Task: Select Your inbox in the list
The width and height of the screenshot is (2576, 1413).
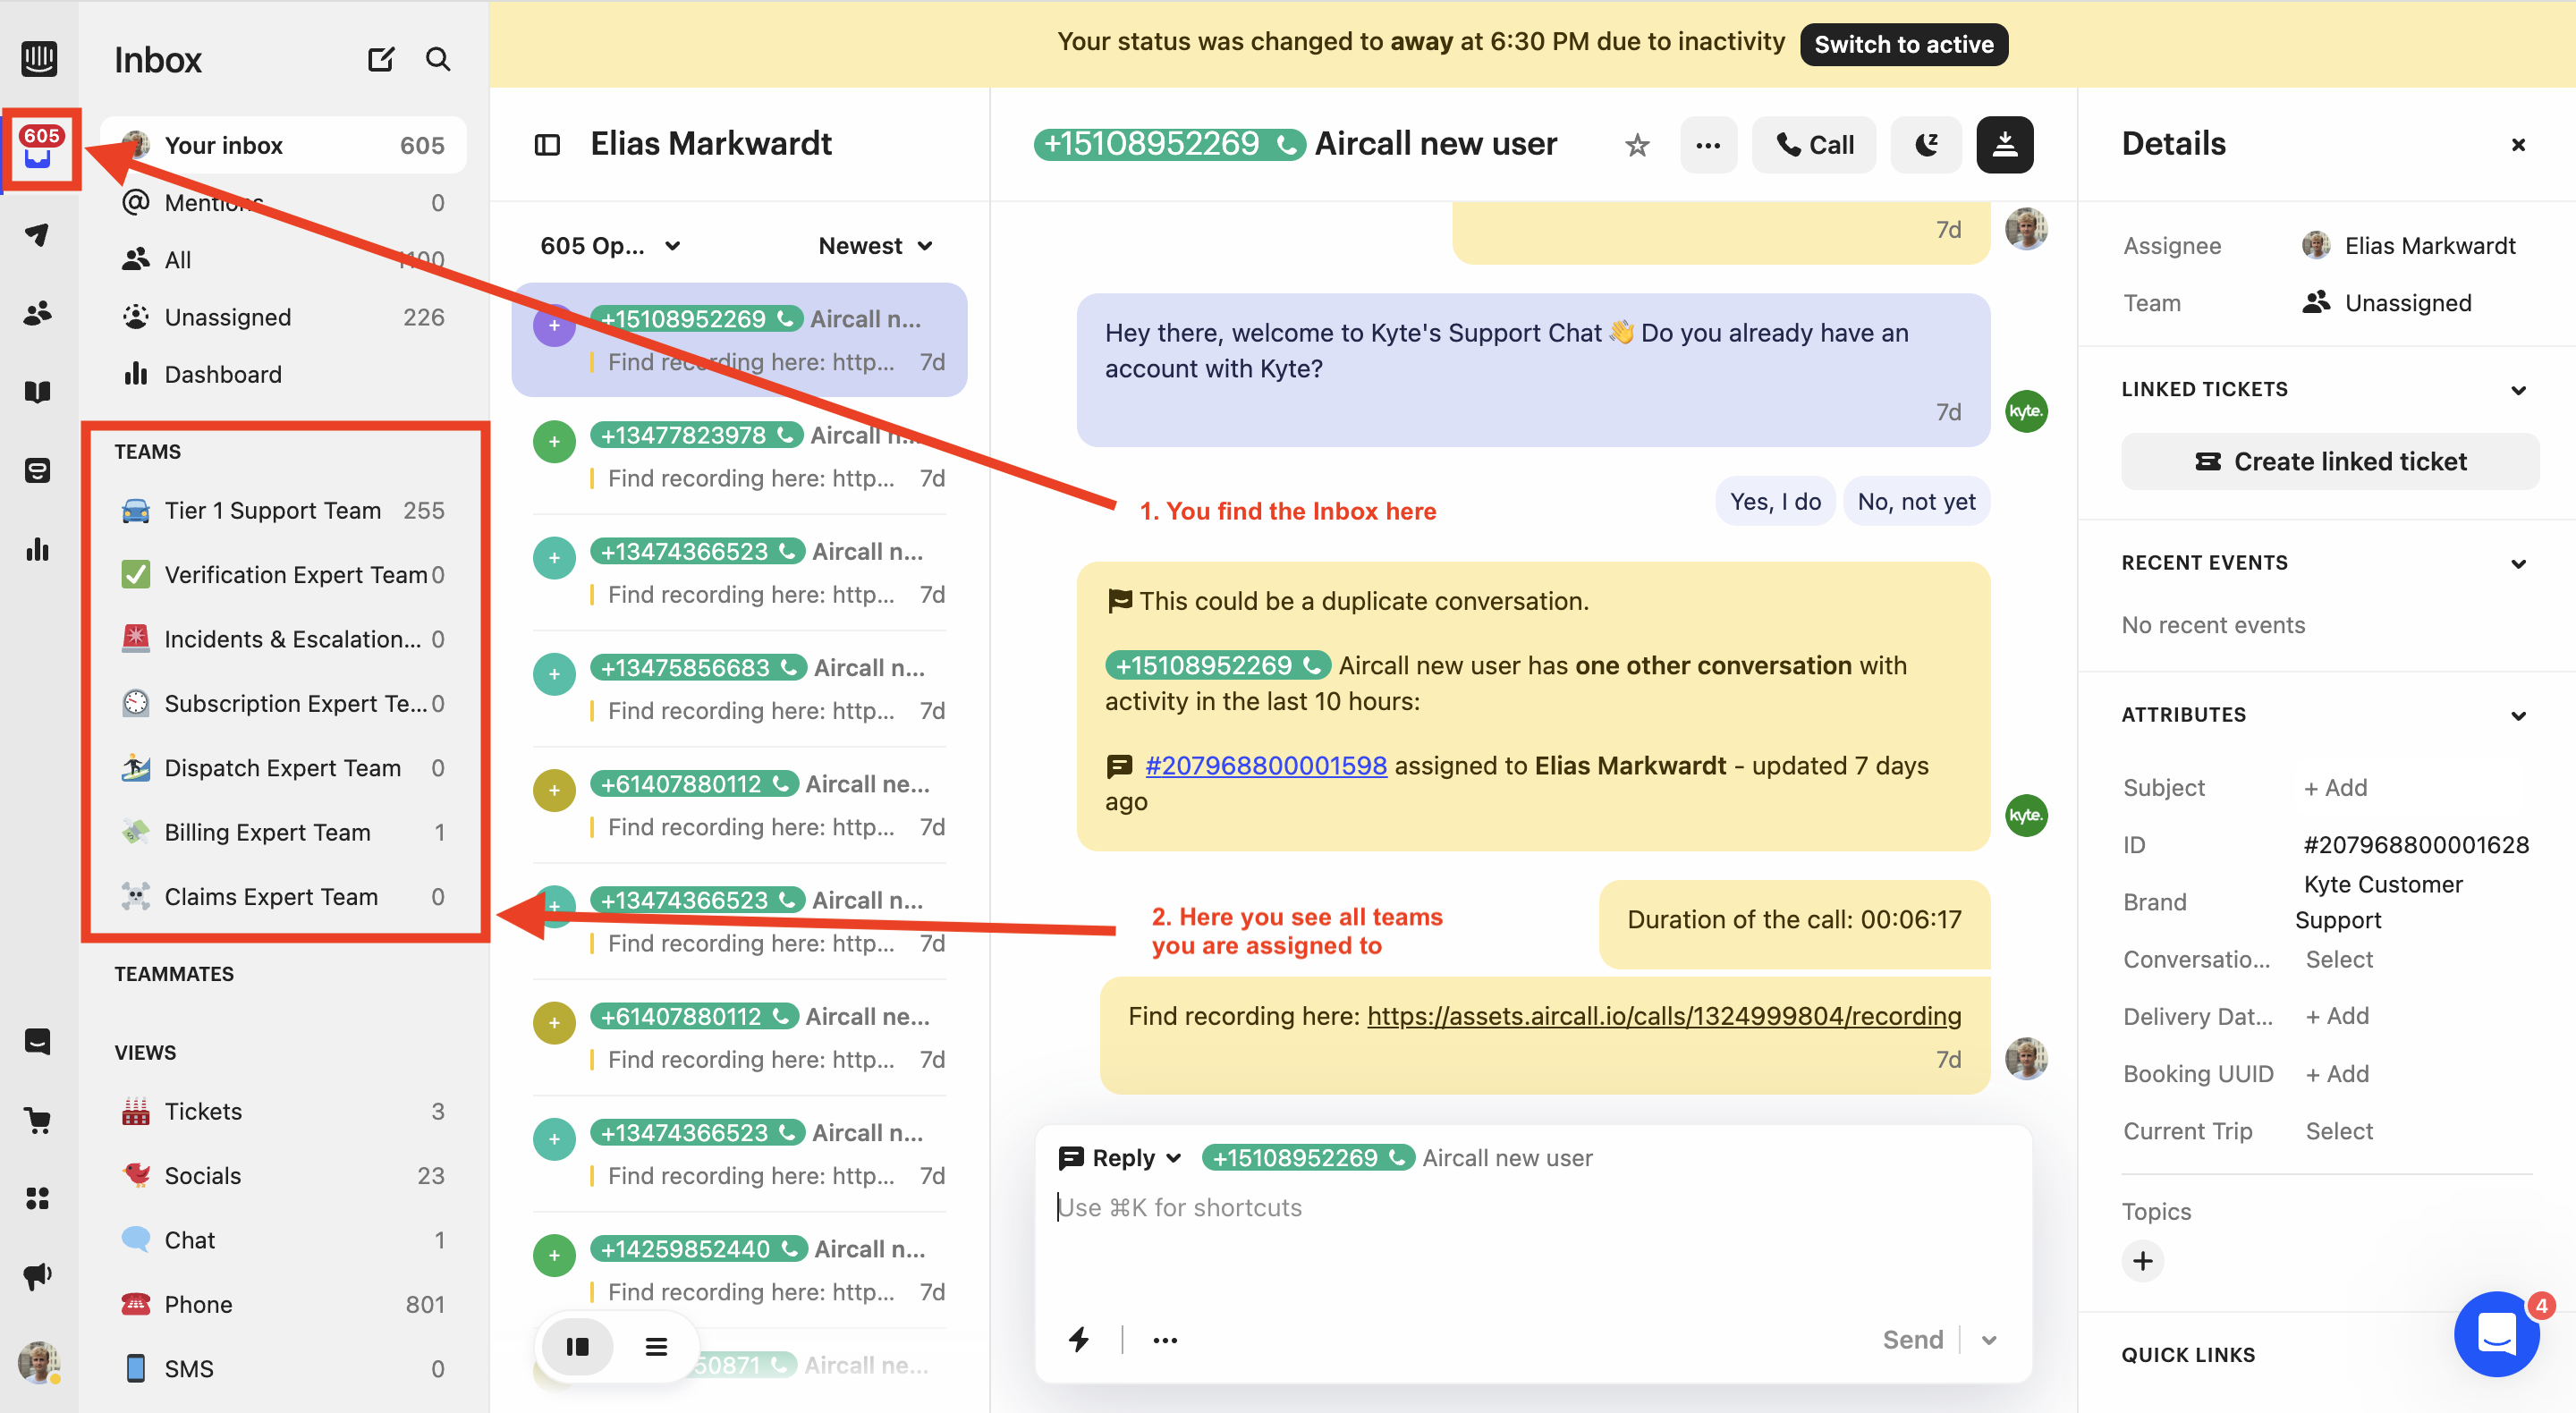Action: [x=283, y=145]
